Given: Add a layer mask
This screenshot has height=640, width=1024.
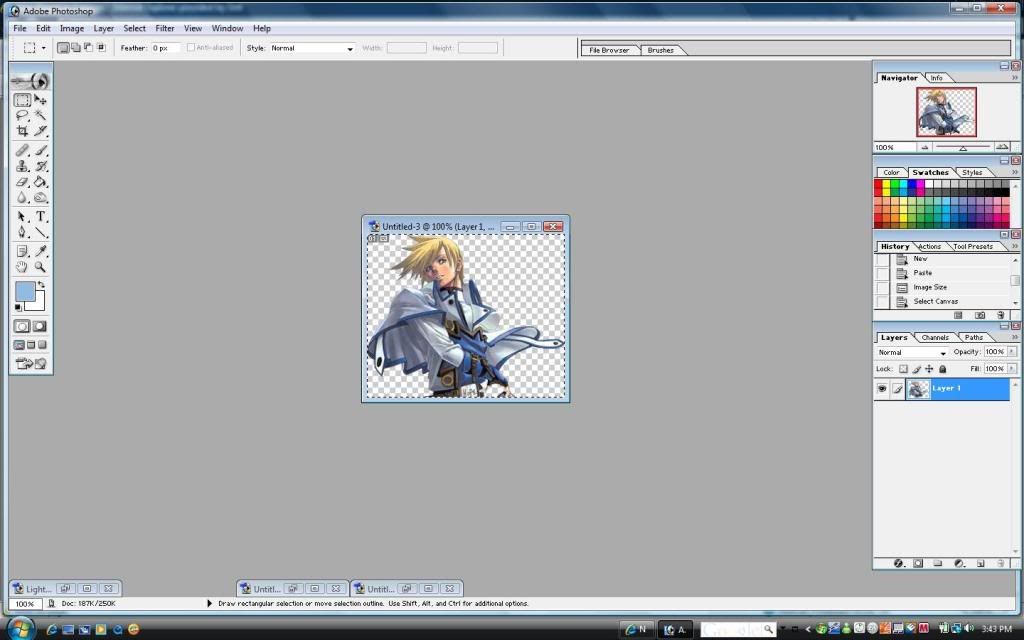Looking at the screenshot, I should pos(918,563).
